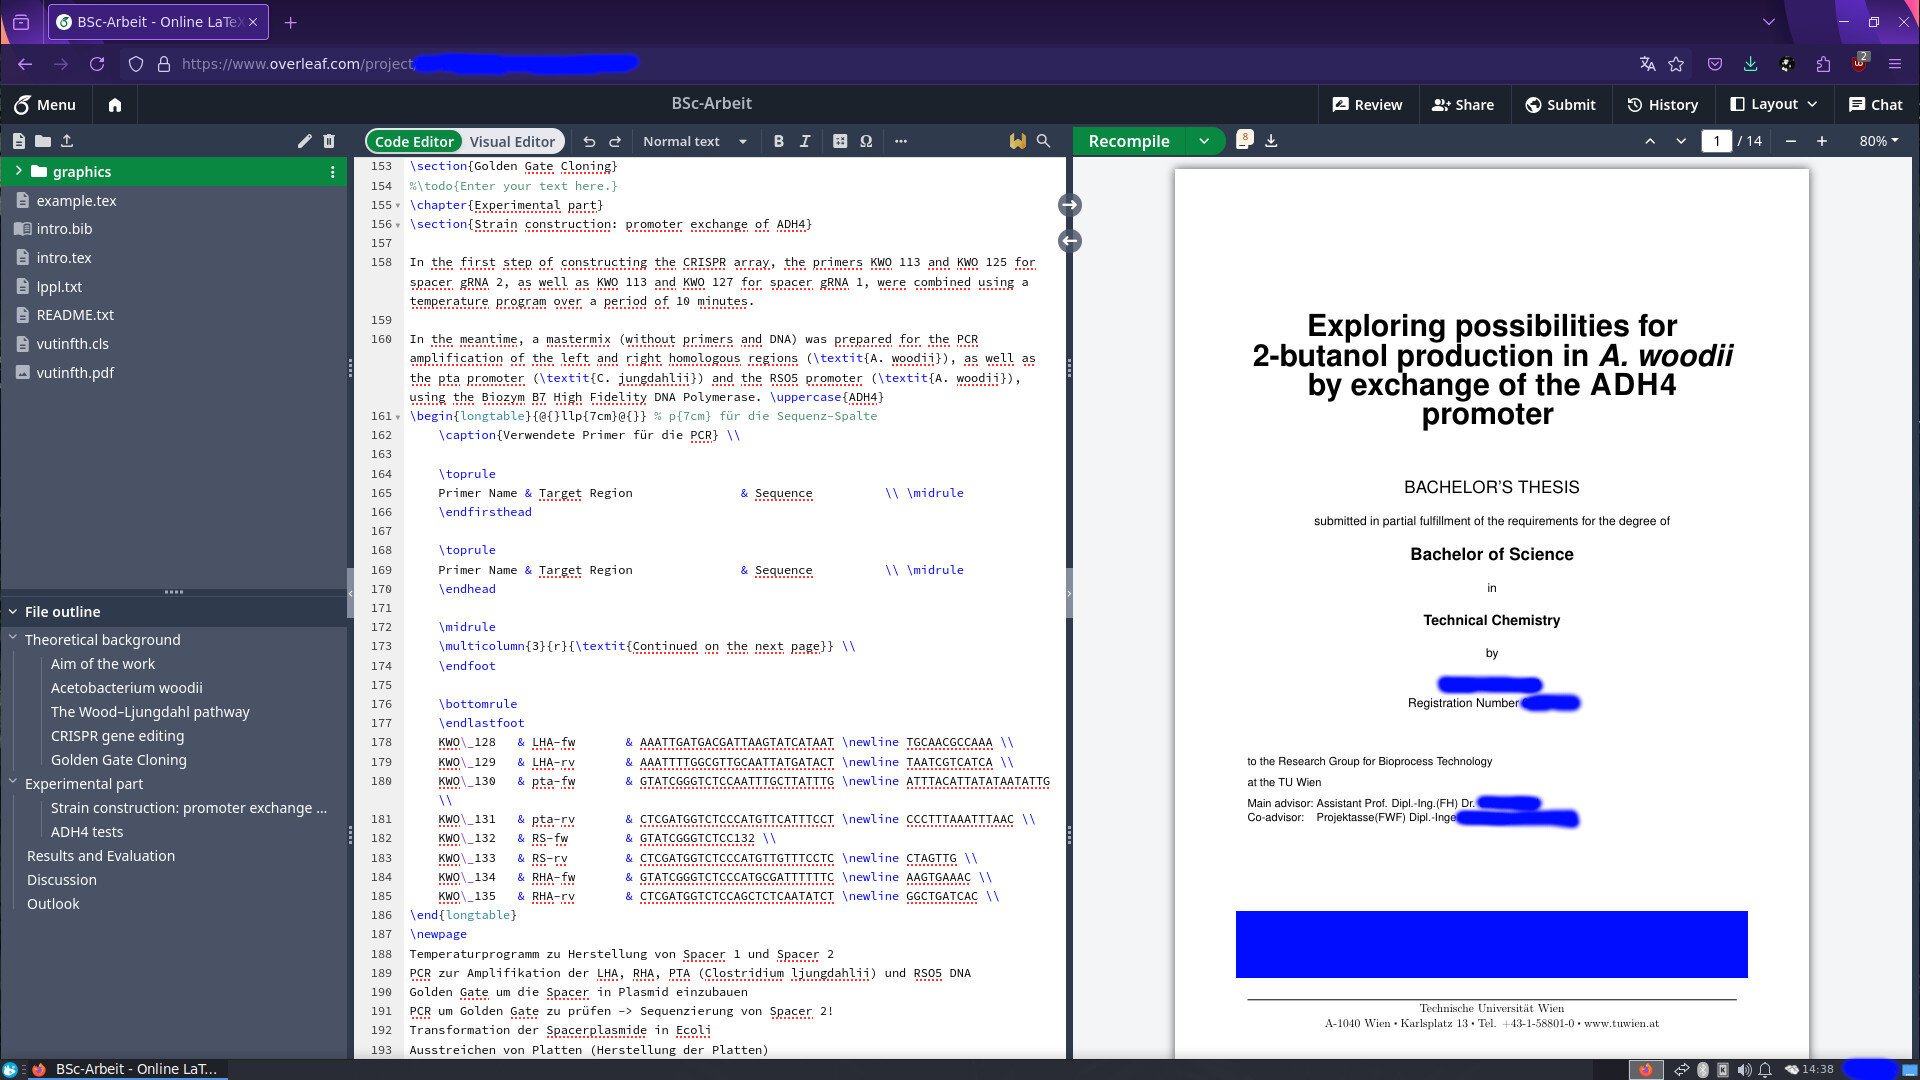The image size is (1920, 1080).
Task: Open project History
Action: (1662, 104)
